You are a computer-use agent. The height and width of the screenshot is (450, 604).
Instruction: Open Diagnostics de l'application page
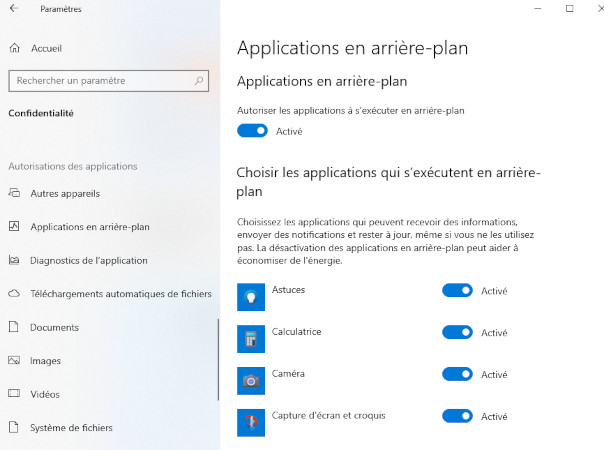click(x=89, y=260)
